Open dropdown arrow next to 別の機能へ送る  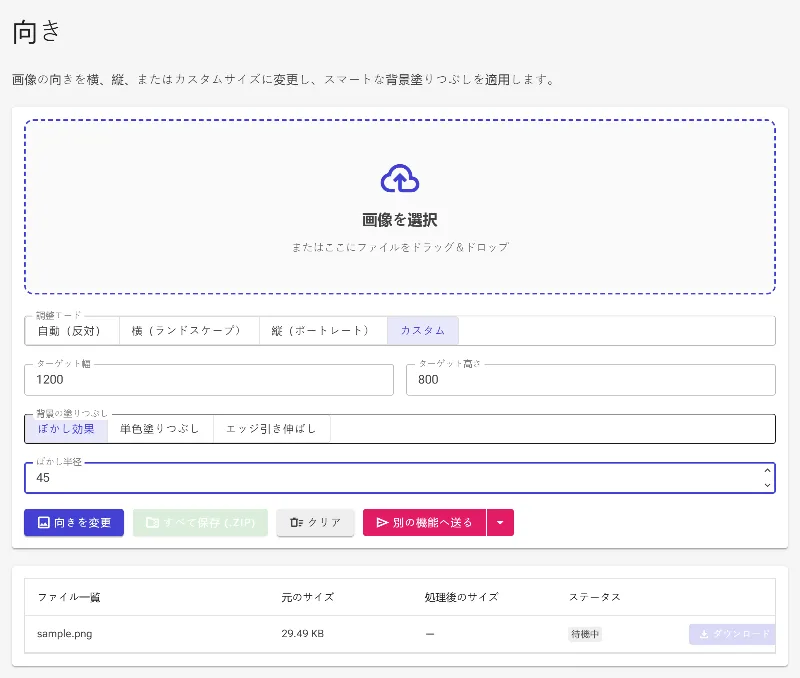coord(500,522)
